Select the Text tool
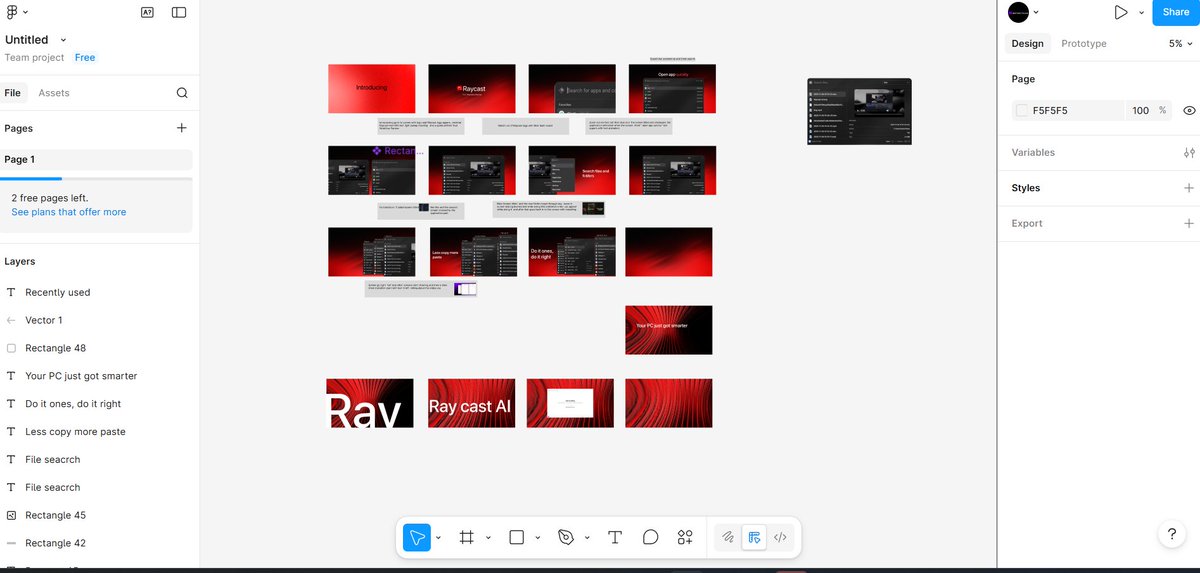 click(x=615, y=537)
